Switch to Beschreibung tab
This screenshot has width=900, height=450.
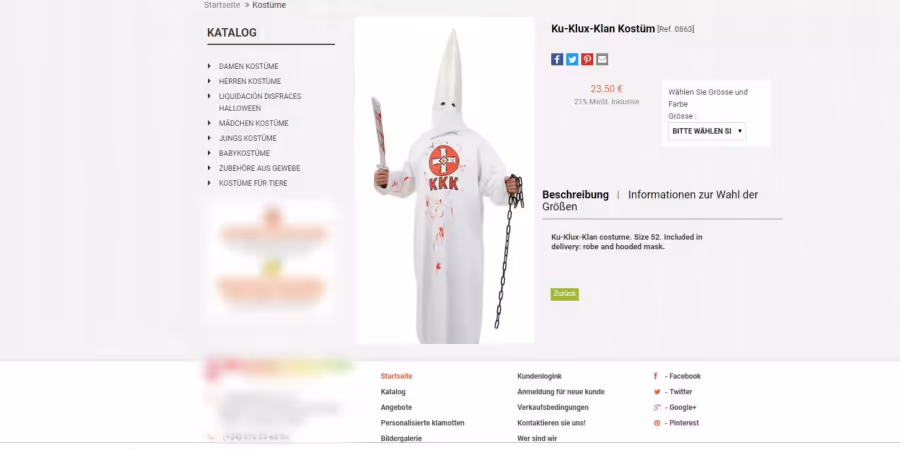[x=575, y=195]
